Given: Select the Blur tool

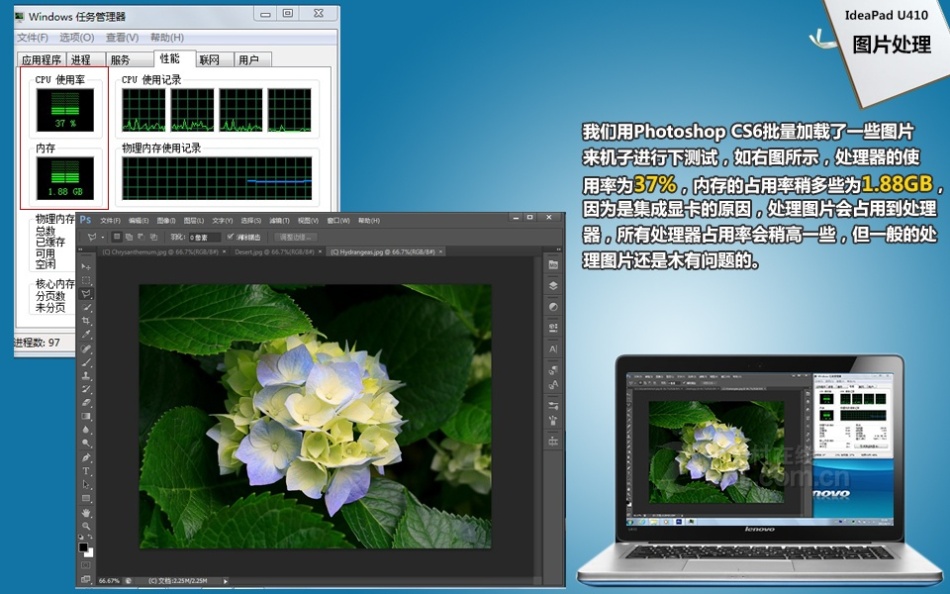Looking at the screenshot, I should pos(86,430).
